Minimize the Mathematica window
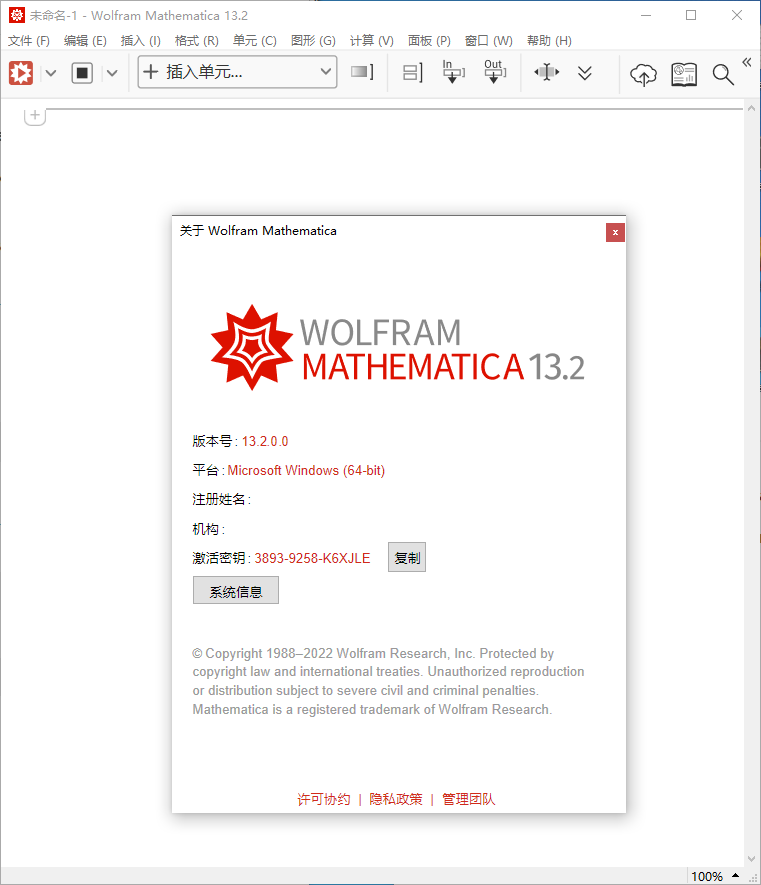 pyautogui.click(x=646, y=15)
